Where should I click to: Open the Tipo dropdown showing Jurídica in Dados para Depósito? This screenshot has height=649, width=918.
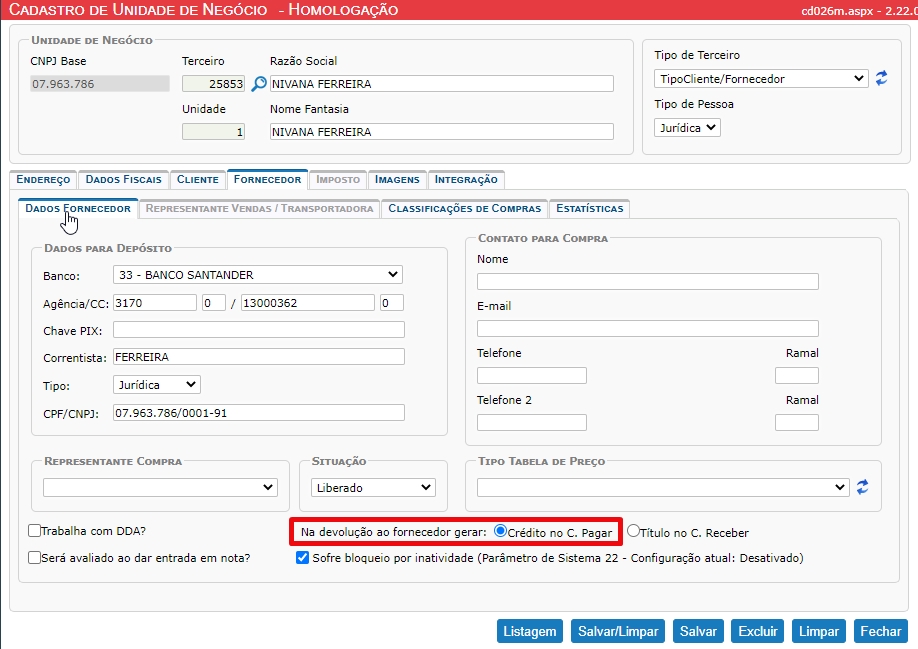pos(156,384)
